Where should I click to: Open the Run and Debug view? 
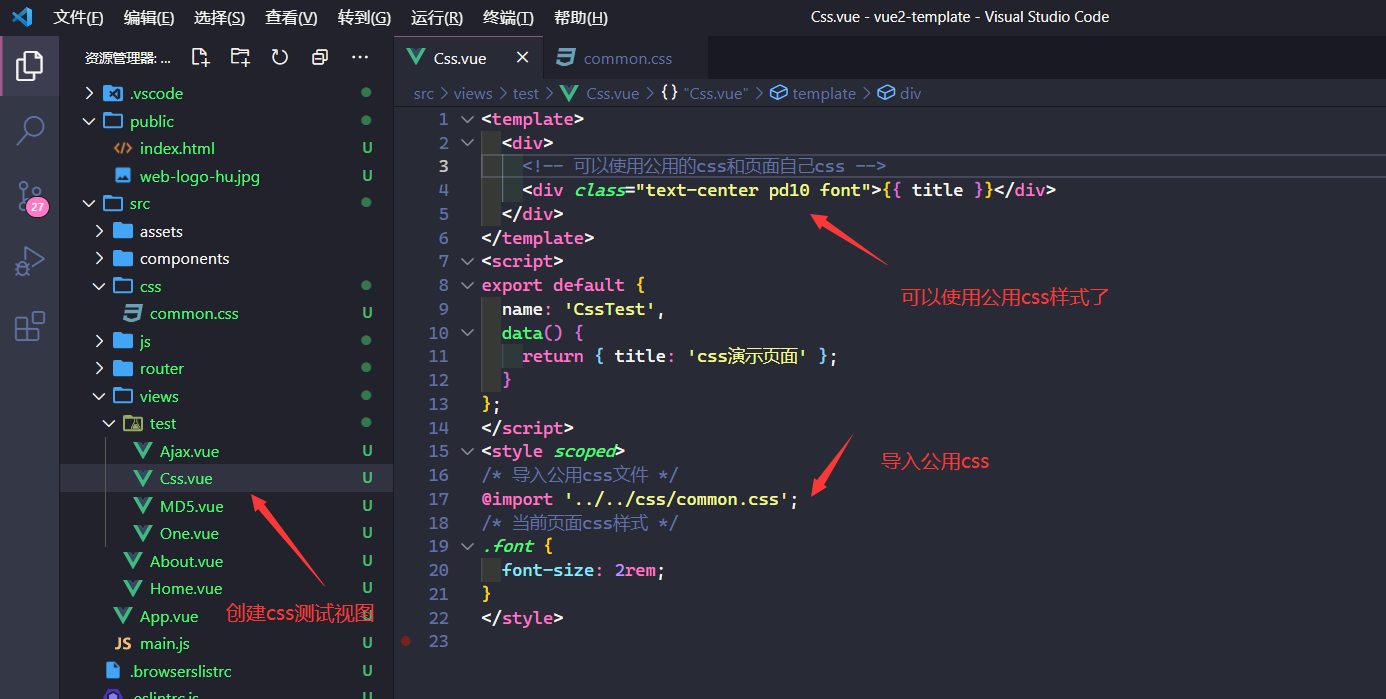coord(30,261)
